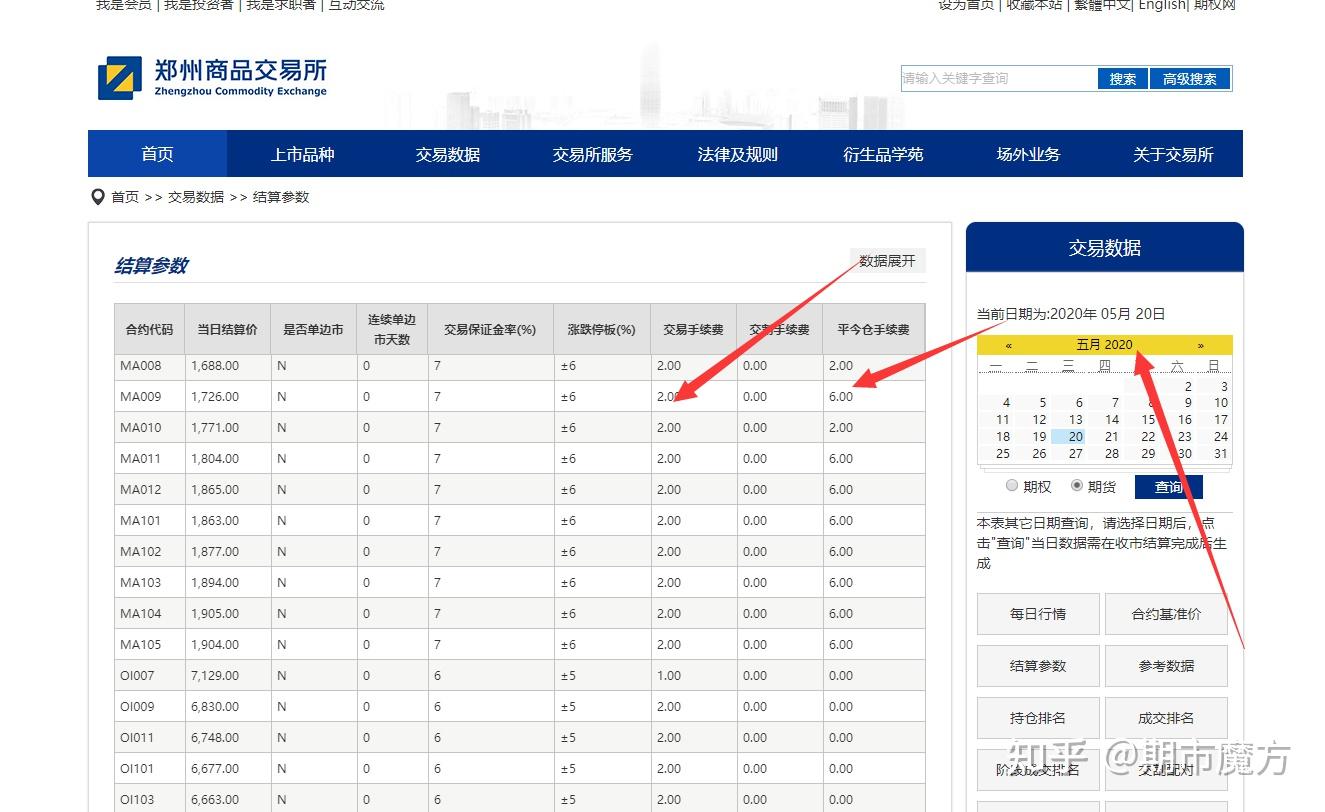Click the 交易数据 breadcrumb link

[x=196, y=197]
